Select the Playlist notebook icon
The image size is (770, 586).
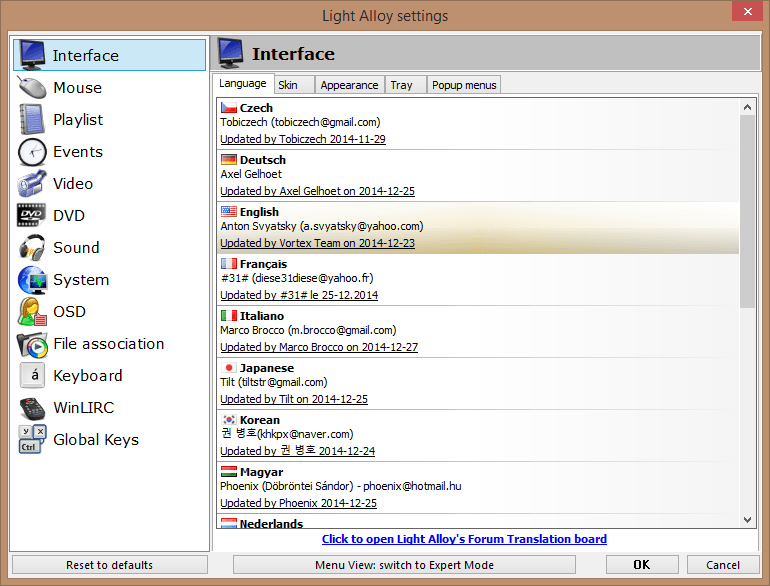32,120
